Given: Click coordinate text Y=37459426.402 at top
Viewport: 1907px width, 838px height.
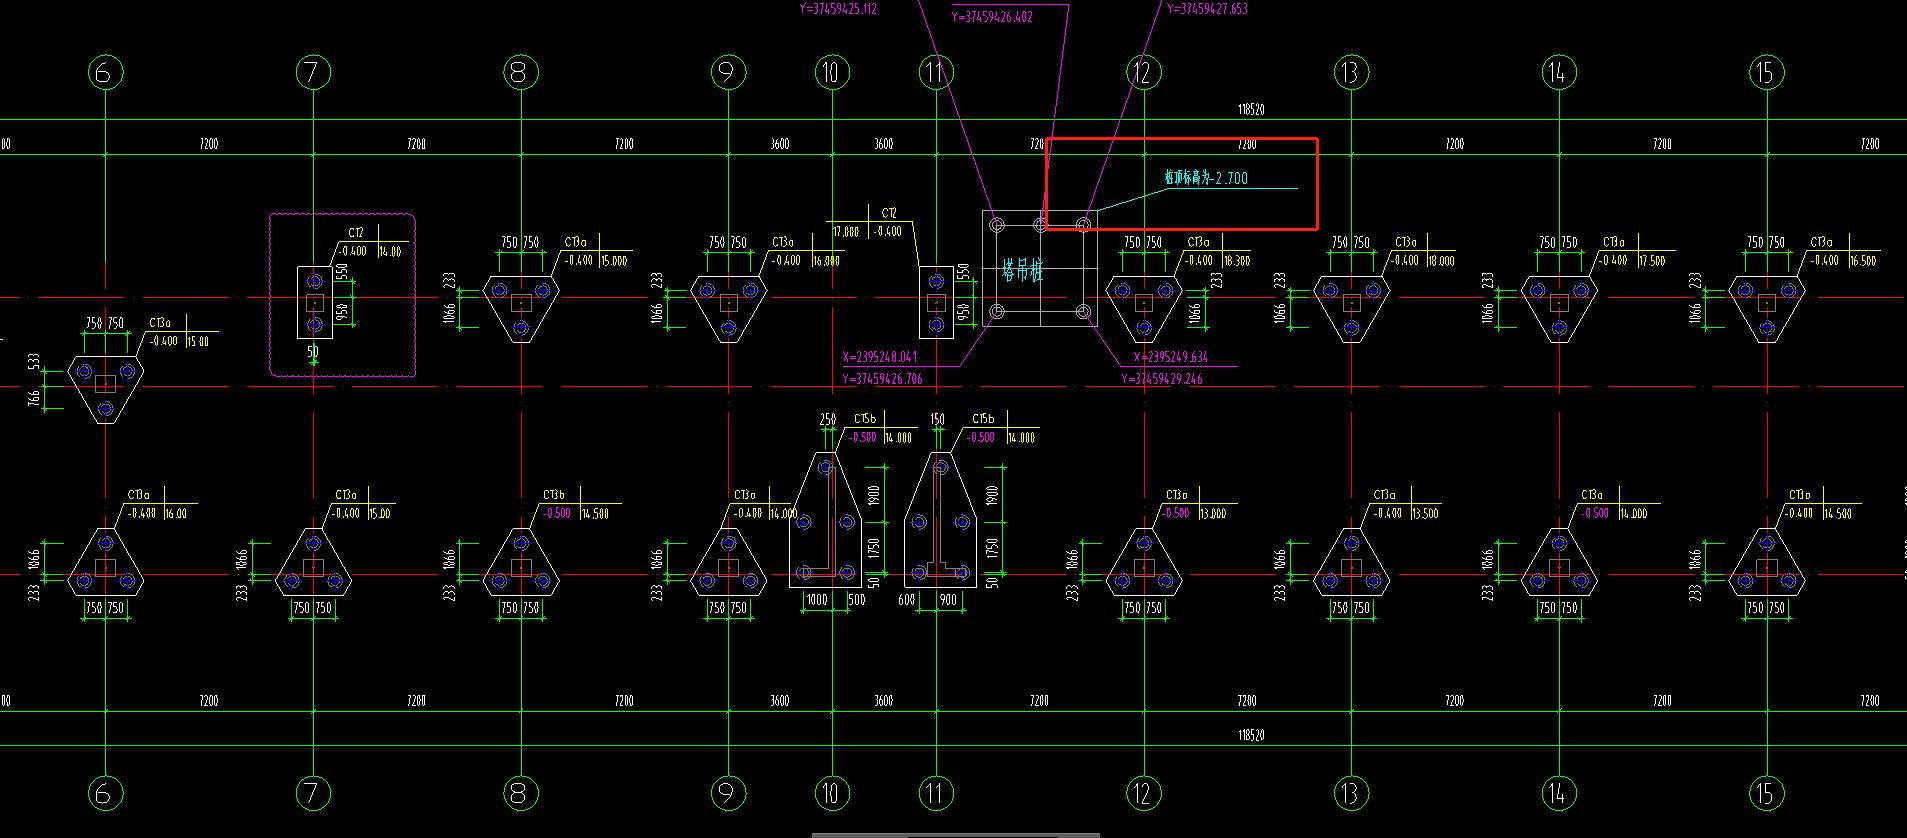Looking at the screenshot, I should pyautogui.click(x=992, y=17).
